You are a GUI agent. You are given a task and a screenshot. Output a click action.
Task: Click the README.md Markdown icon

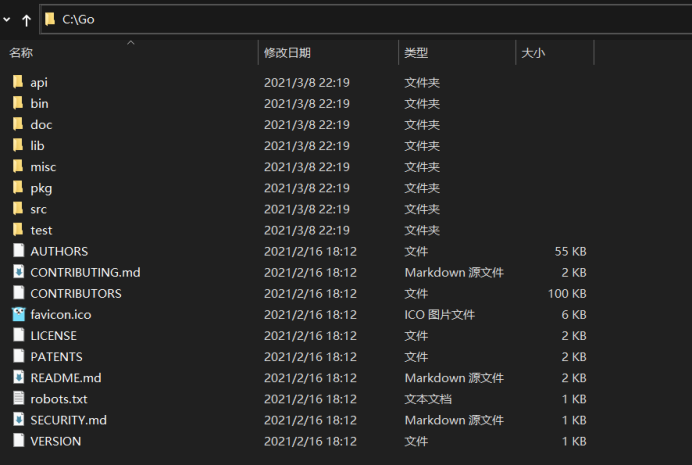[x=19, y=377]
